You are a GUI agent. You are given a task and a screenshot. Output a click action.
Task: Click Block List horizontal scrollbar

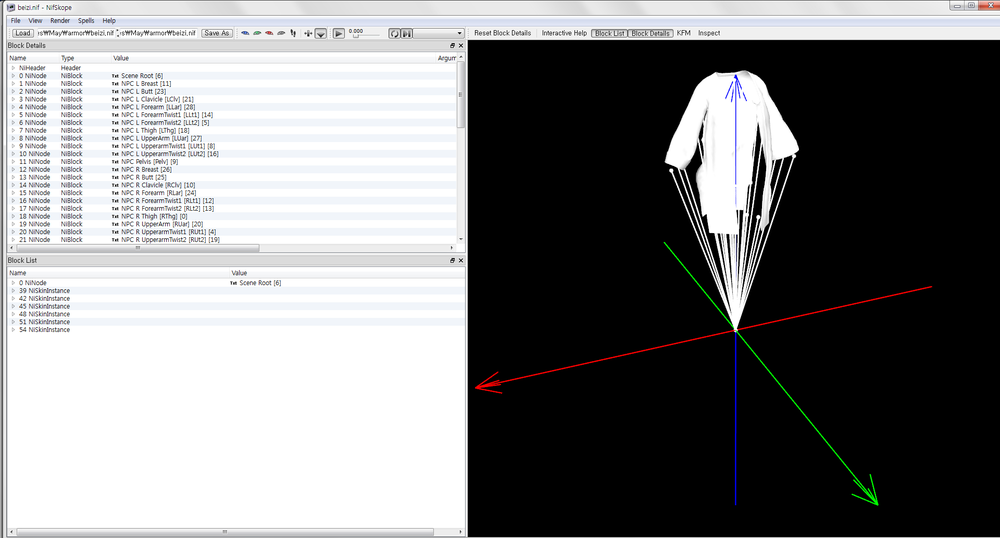pyautogui.click(x=224, y=532)
